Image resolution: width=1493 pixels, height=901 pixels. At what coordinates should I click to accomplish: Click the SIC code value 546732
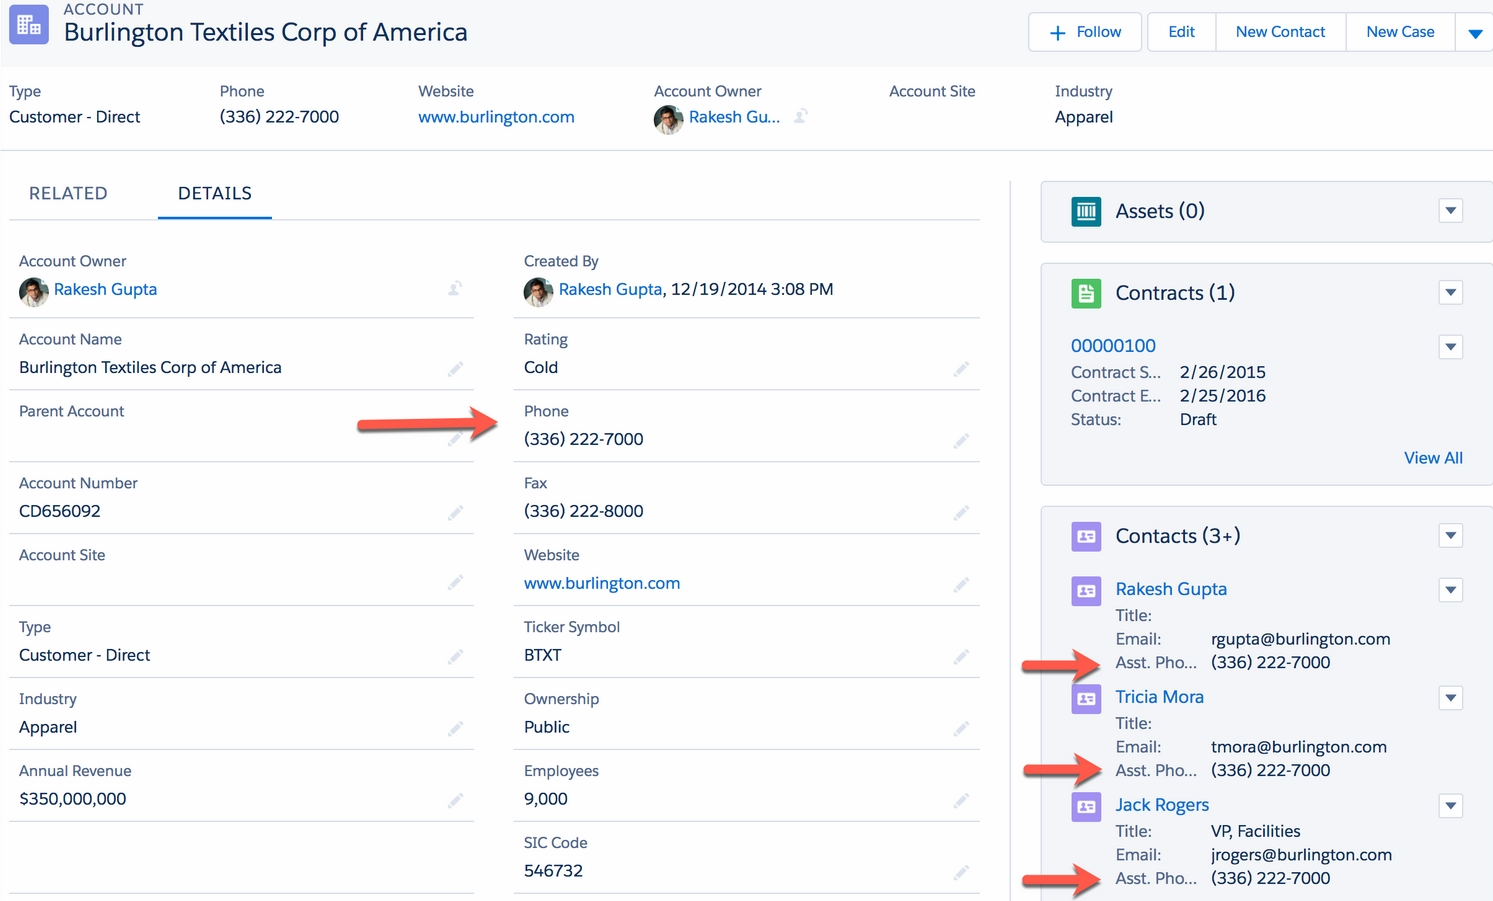[x=553, y=871]
